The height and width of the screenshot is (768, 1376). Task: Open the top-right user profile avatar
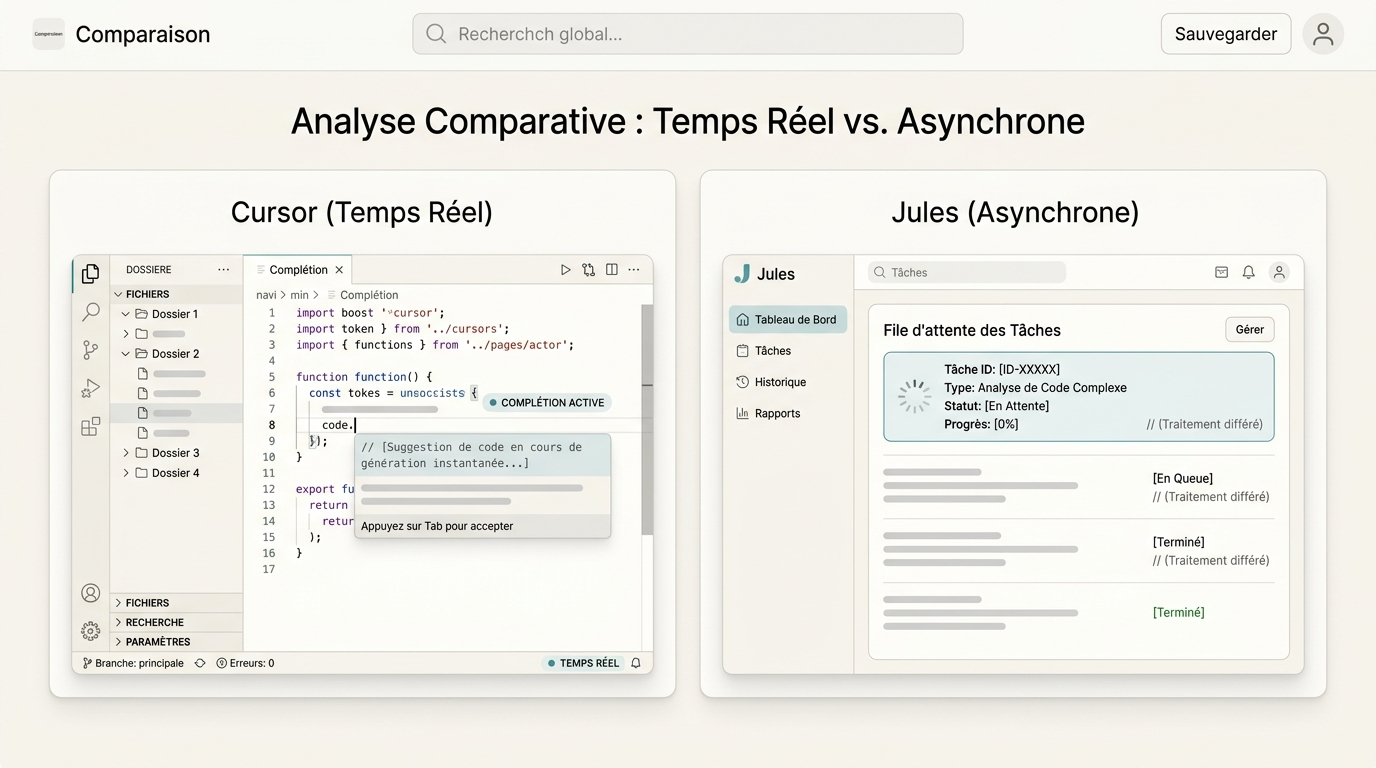[x=1323, y=34]
